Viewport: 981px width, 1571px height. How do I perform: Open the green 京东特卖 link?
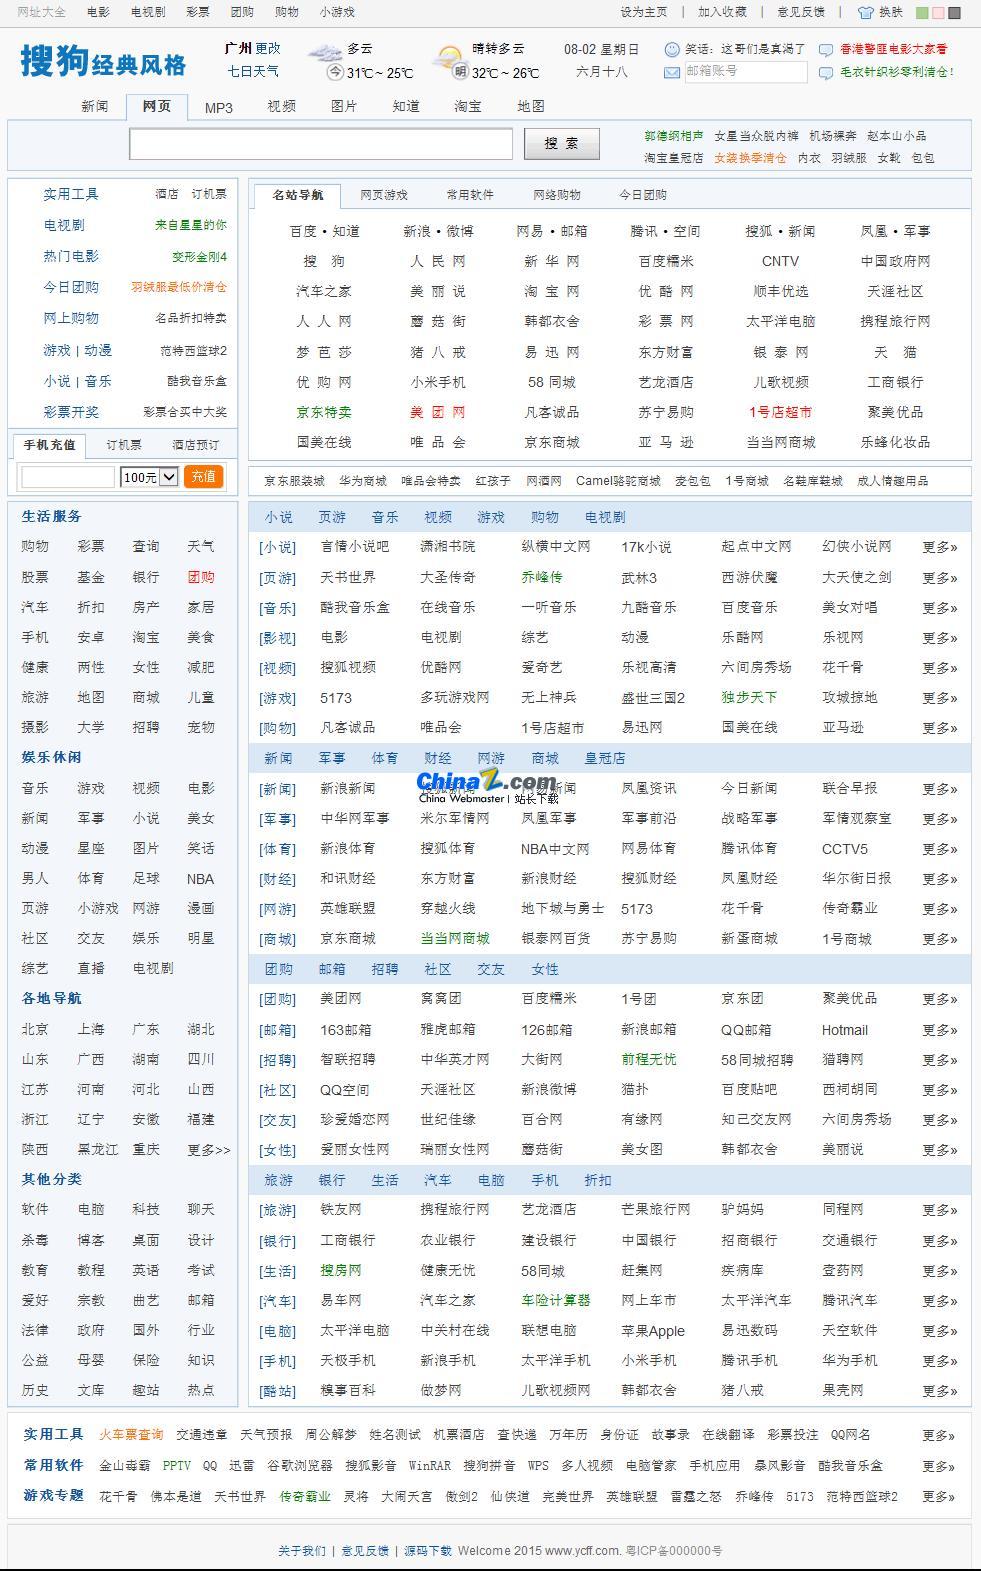(x=324, y=412)
